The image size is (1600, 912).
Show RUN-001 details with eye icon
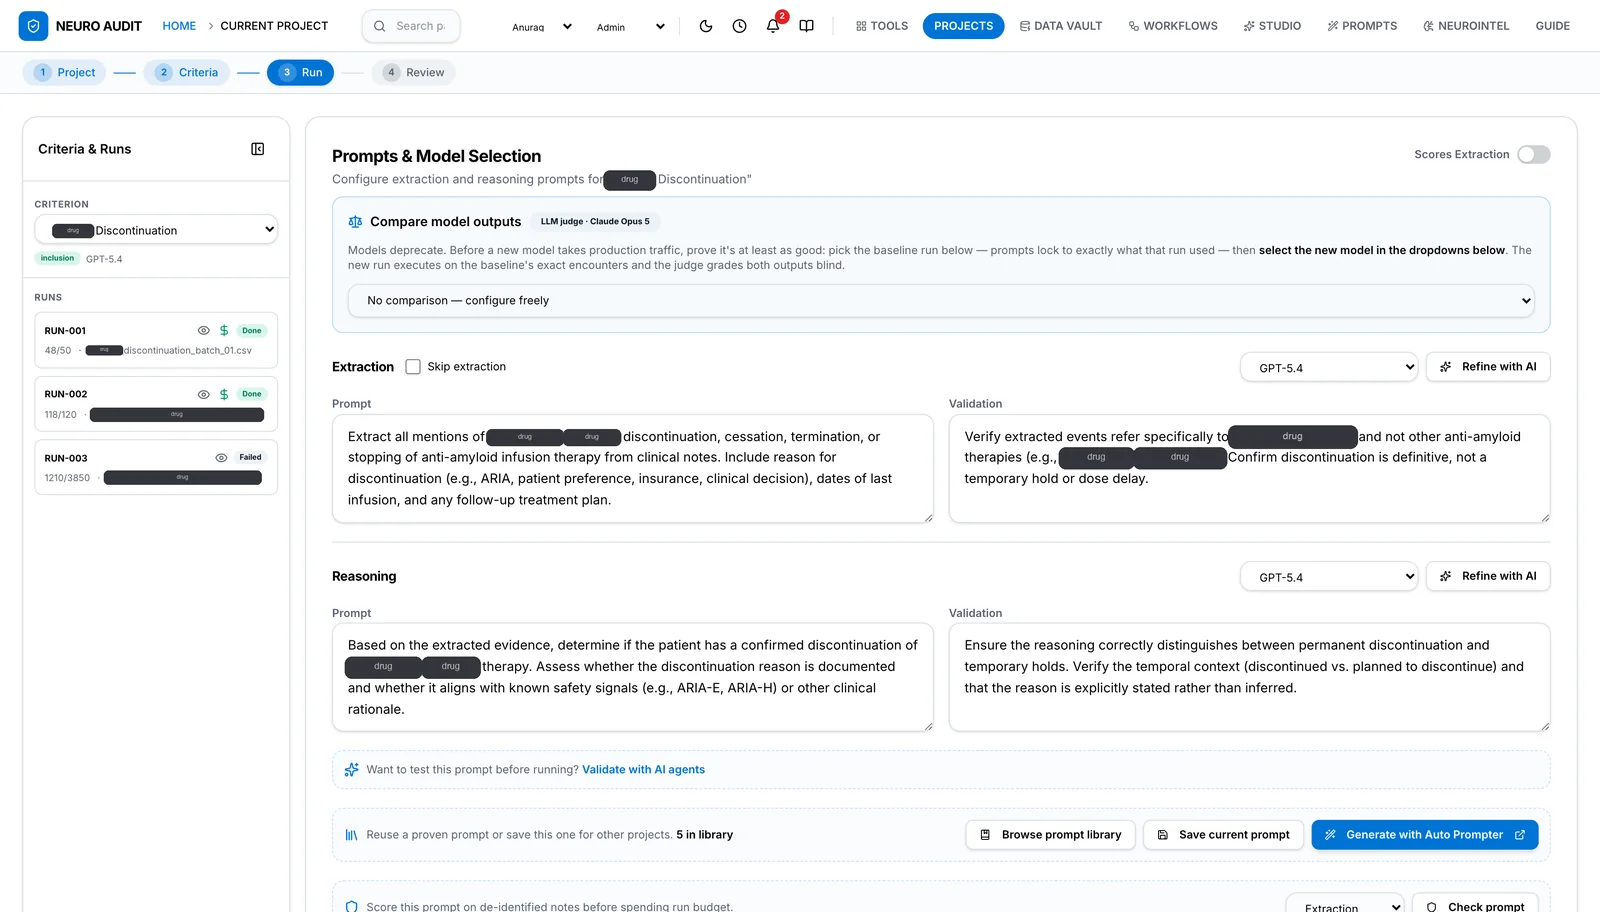tap(204, 330)
